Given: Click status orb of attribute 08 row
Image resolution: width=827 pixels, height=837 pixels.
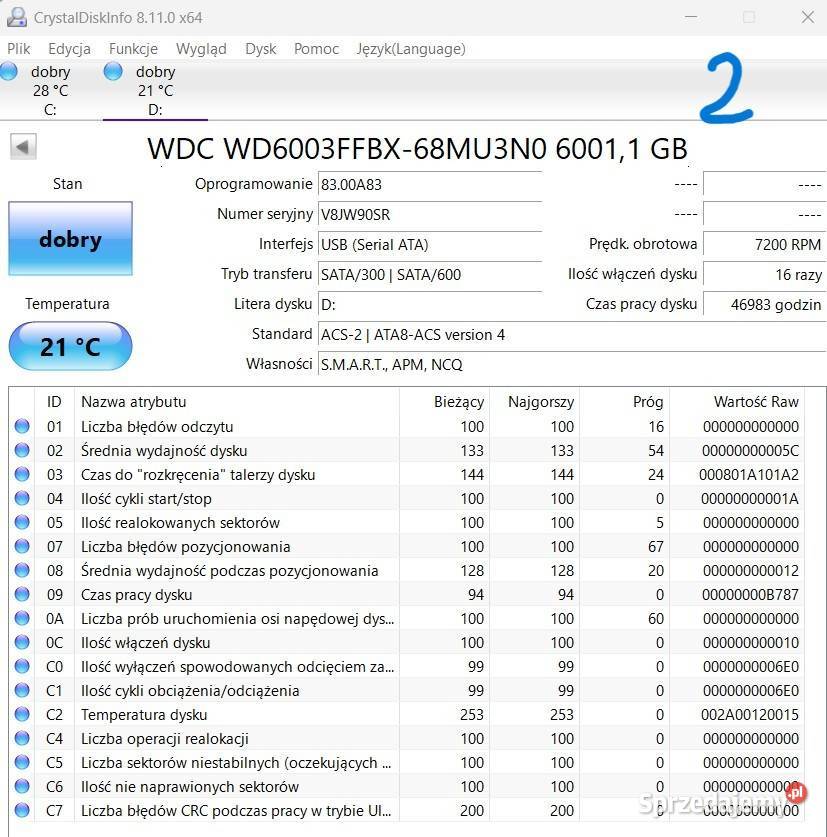Looking at the screenshot, I should pyautogui.click(x=22, y=570).
